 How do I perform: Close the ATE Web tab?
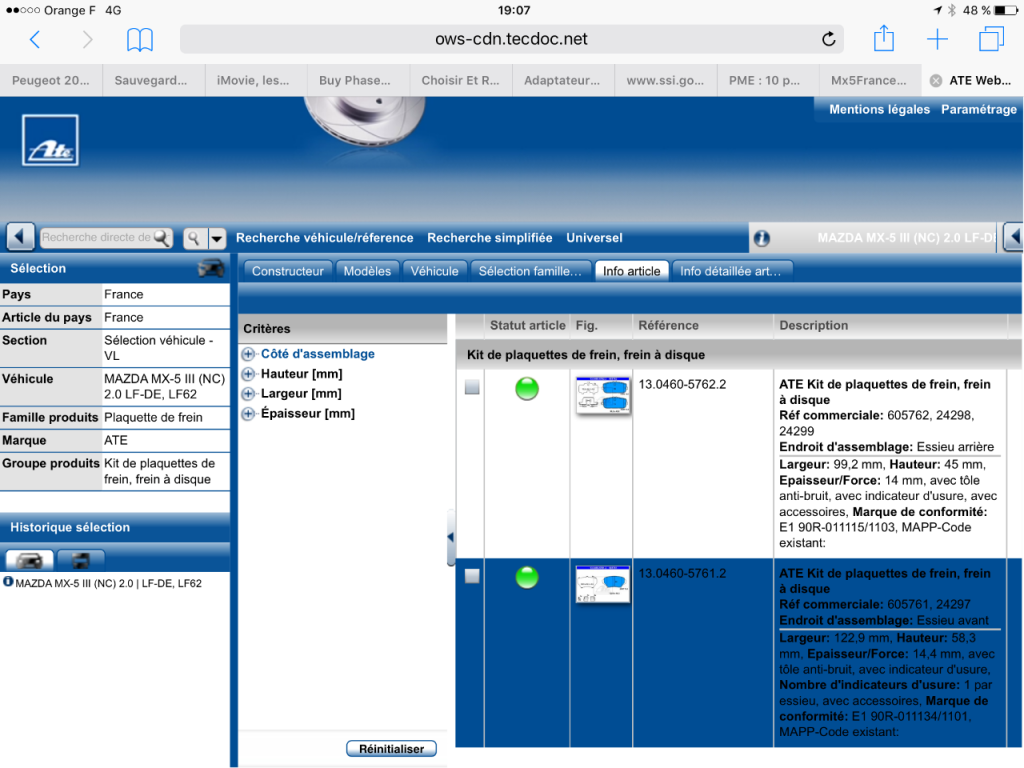936,80
